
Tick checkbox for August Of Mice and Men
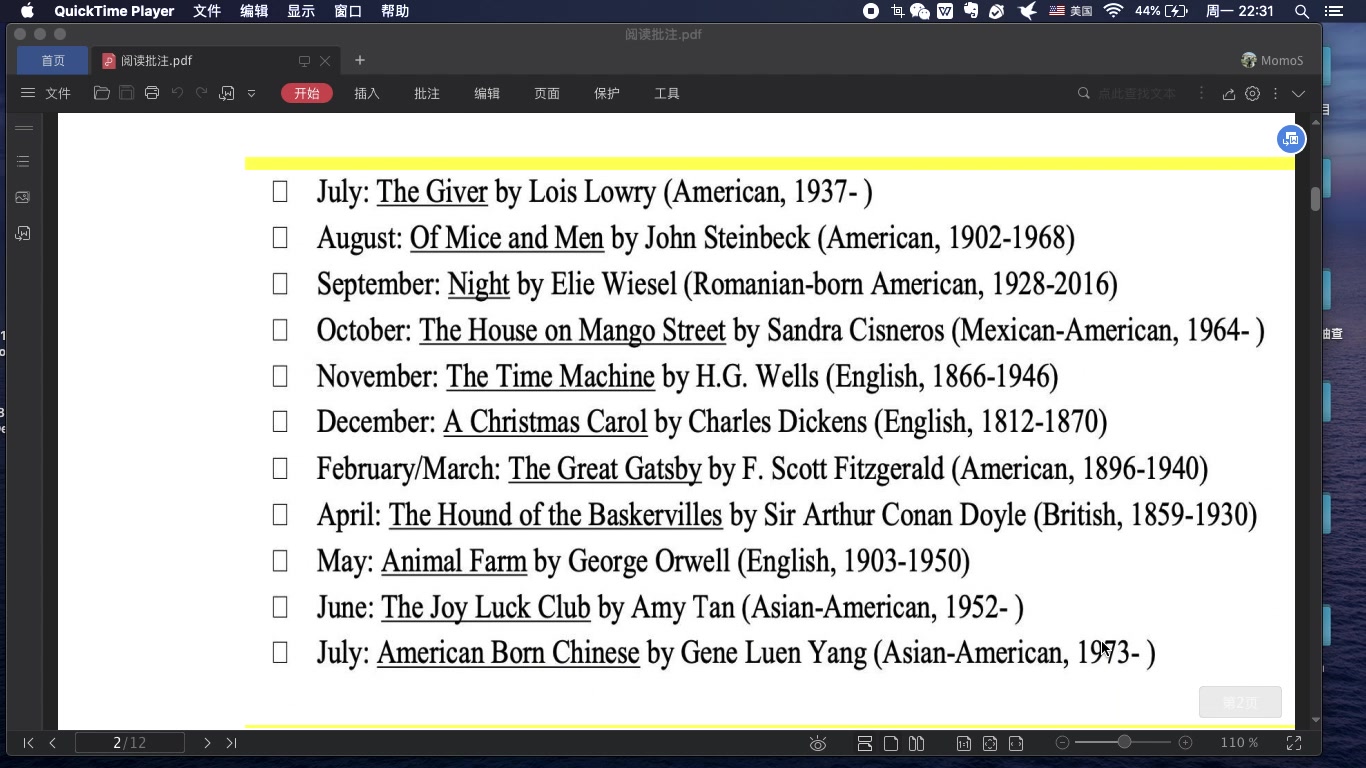[280, 237]
